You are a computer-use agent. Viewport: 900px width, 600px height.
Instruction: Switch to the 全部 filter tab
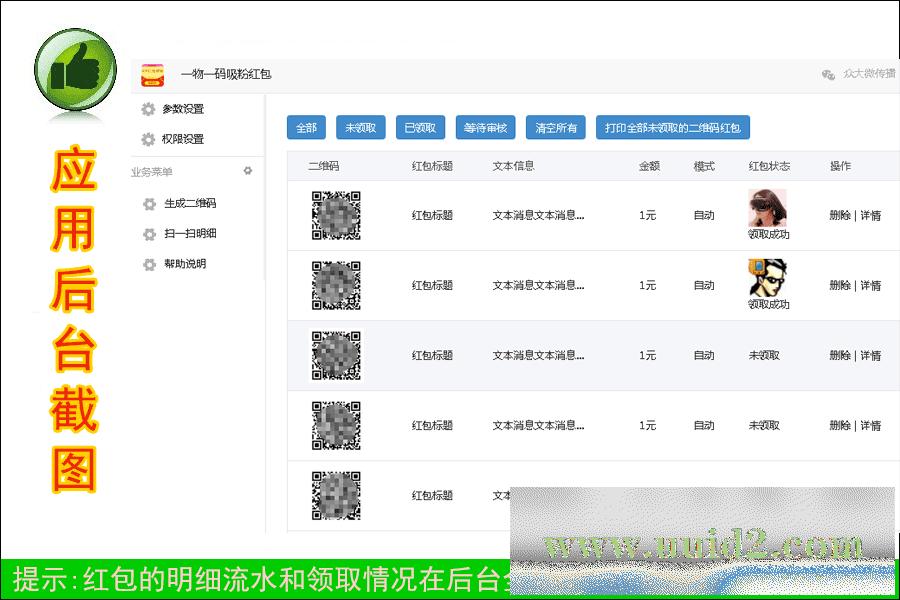click(x=306, y=128)
